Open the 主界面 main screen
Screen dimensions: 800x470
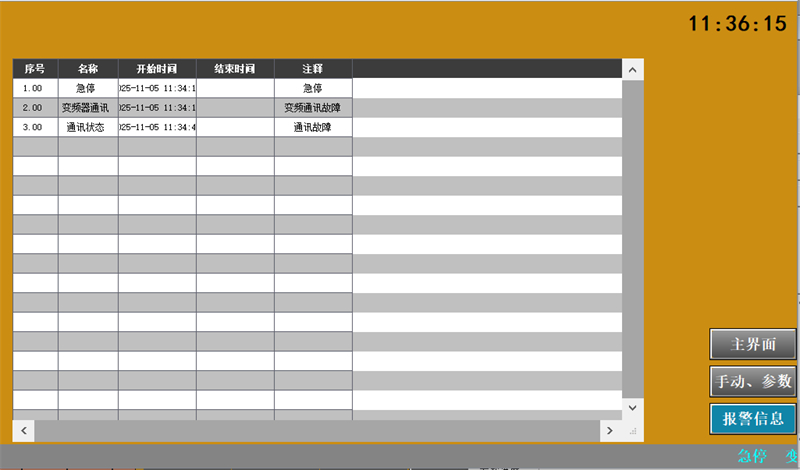tap(753, 344)
